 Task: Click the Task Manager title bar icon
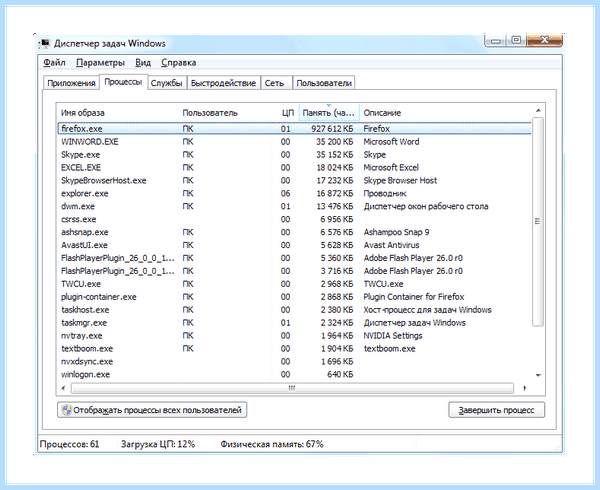click(45, 43)
